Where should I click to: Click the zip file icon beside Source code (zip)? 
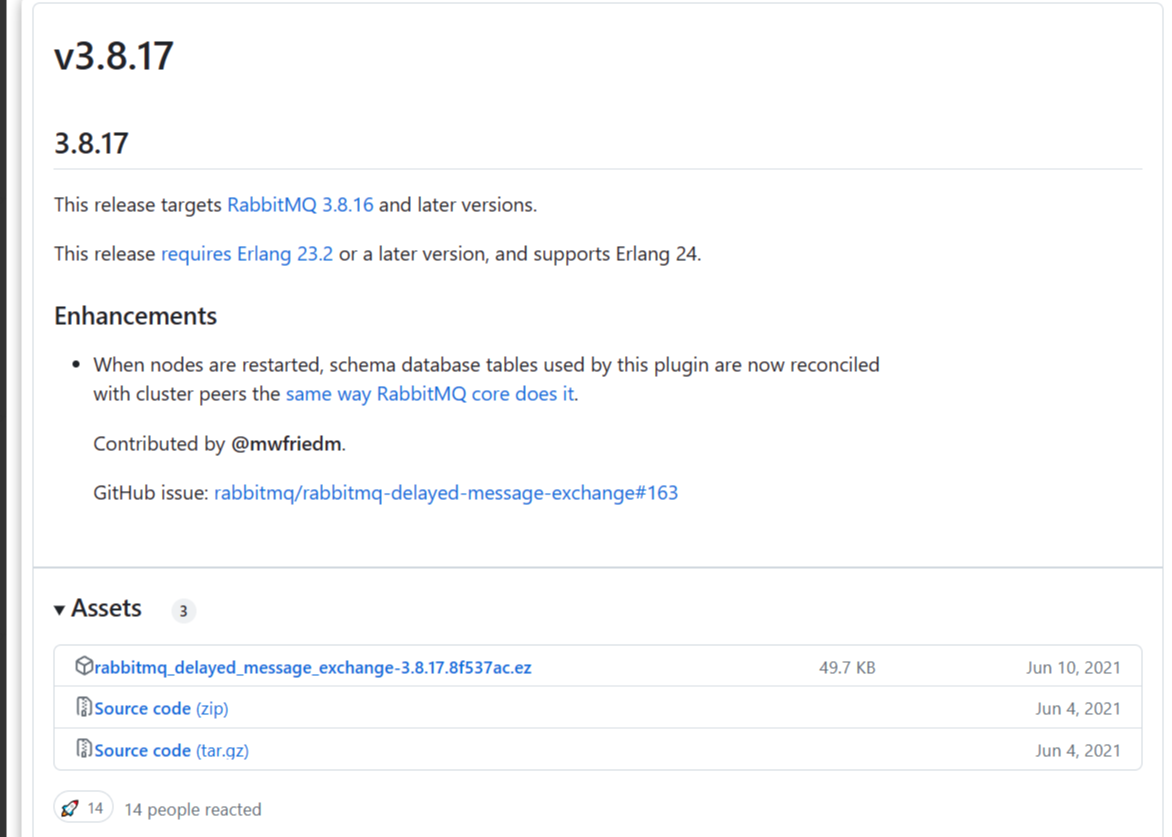[x=84, y=708]
